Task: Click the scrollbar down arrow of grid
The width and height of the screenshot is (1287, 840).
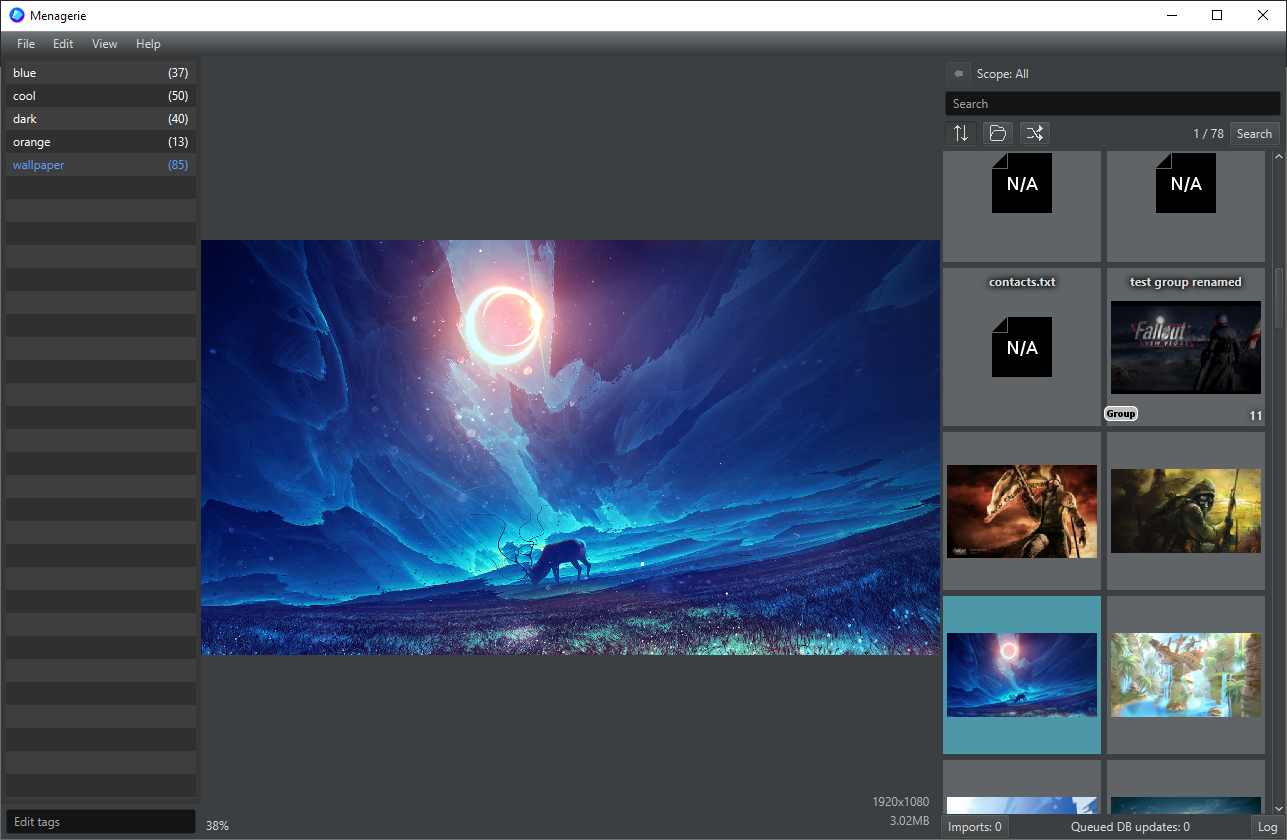Action: [1278, 807]
